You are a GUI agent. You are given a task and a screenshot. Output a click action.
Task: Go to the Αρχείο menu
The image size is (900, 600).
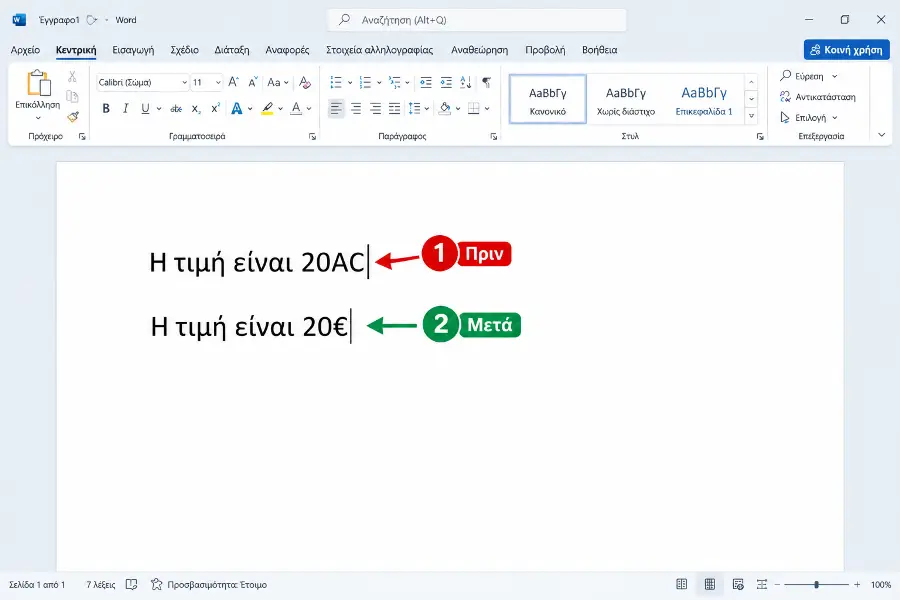coord(25,50)
